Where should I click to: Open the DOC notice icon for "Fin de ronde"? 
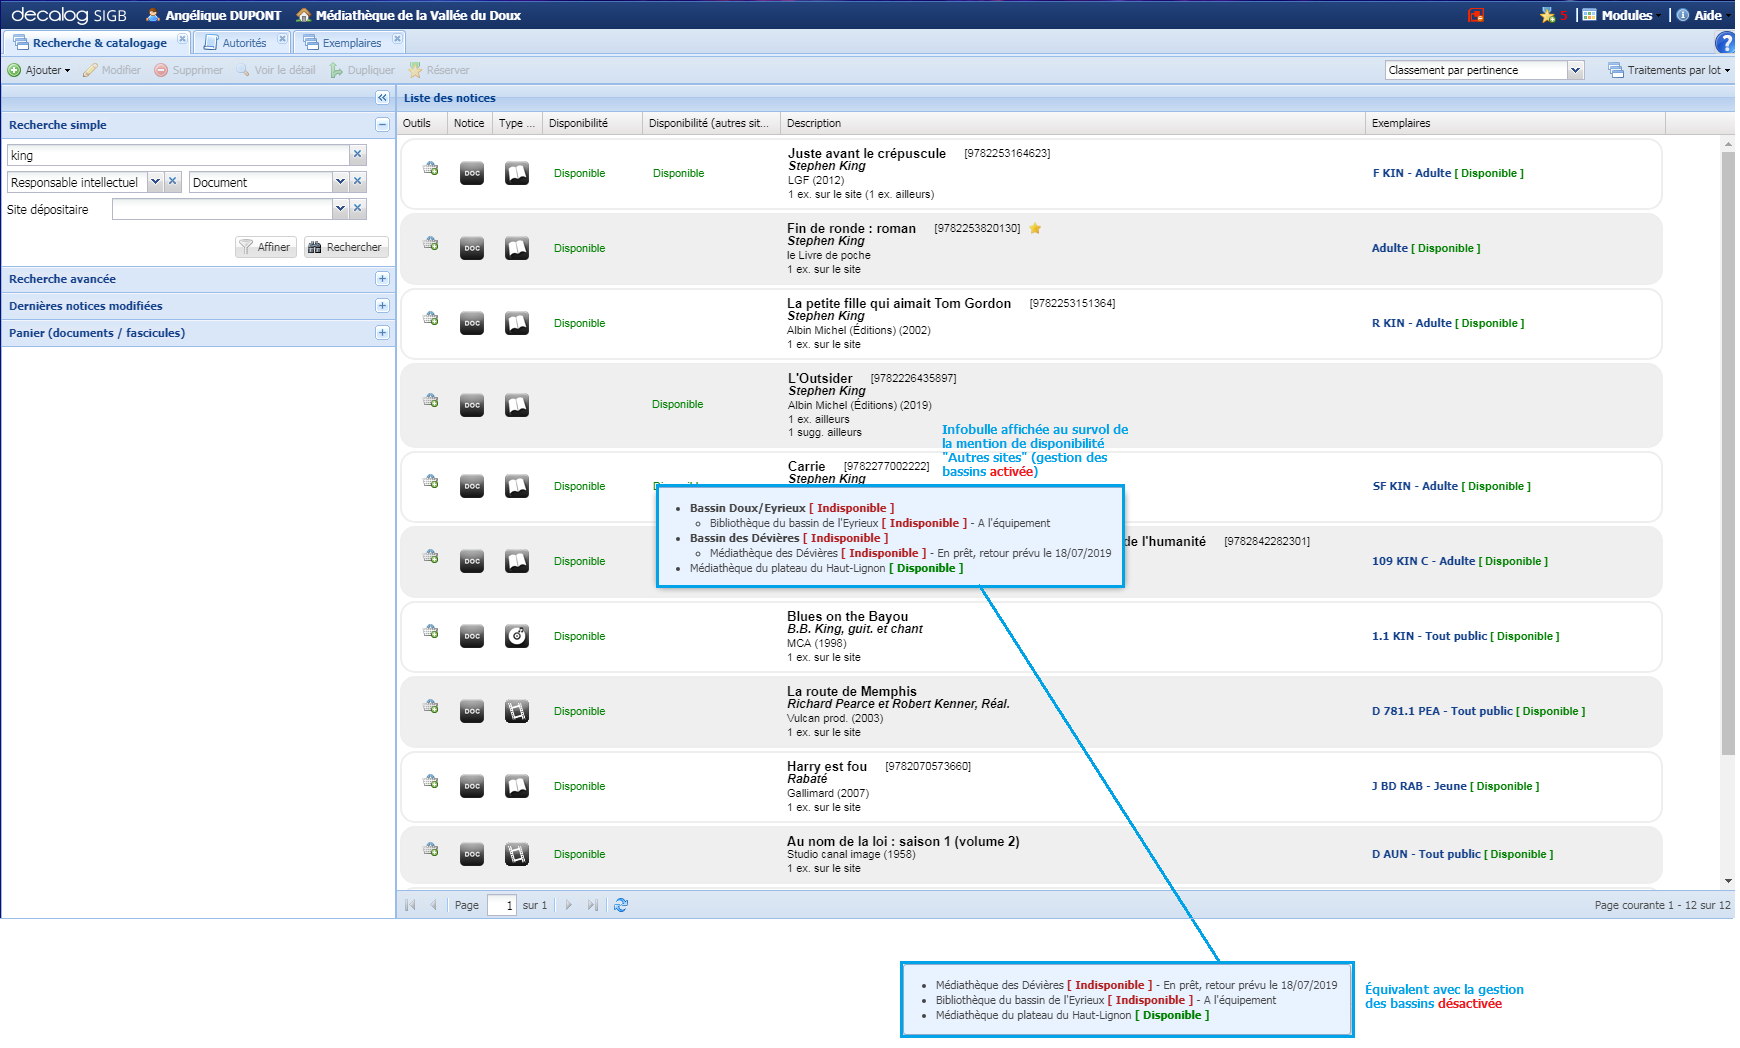pos(471,247)
